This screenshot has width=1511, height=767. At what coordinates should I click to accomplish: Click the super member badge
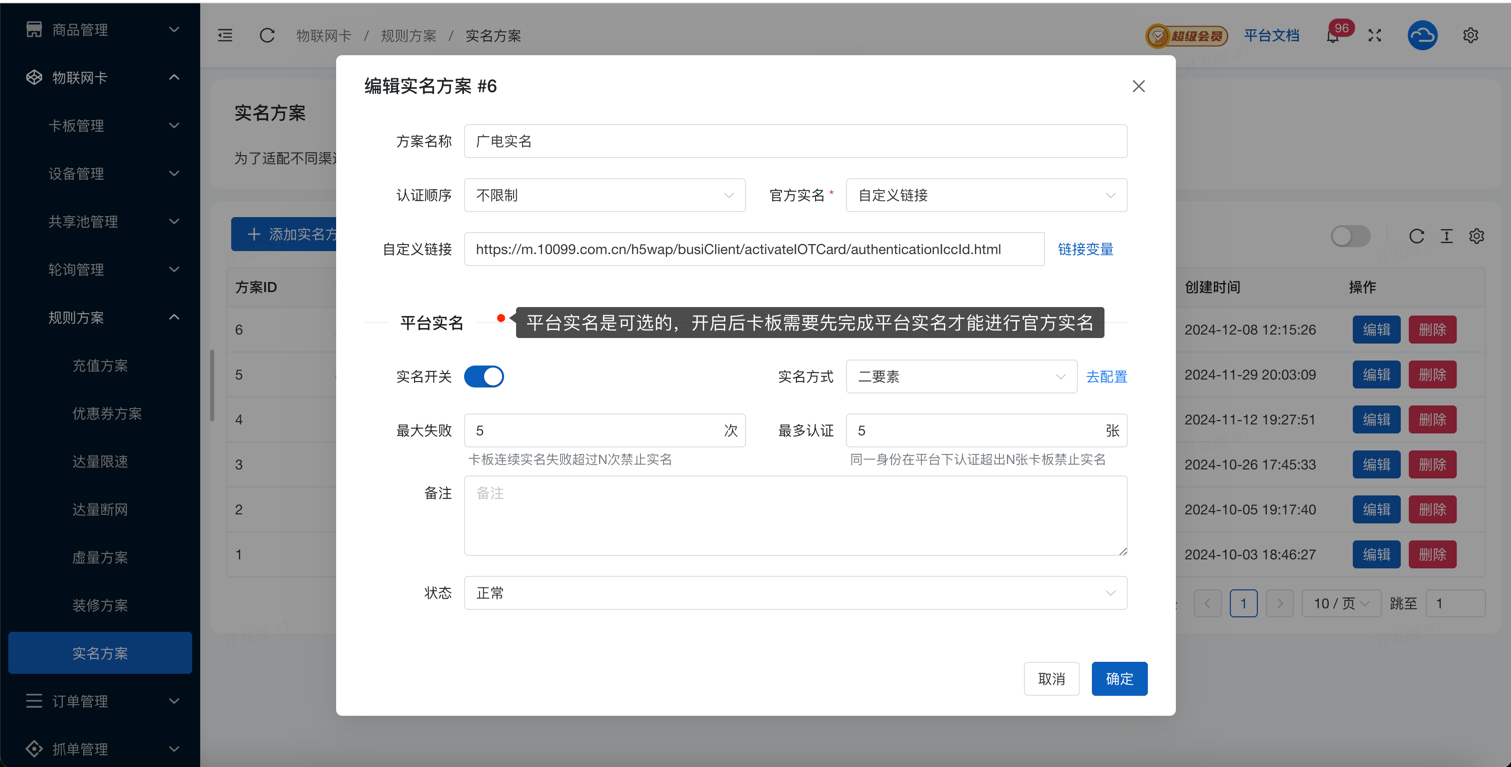pyautogui.click(x=1186, y=36)
